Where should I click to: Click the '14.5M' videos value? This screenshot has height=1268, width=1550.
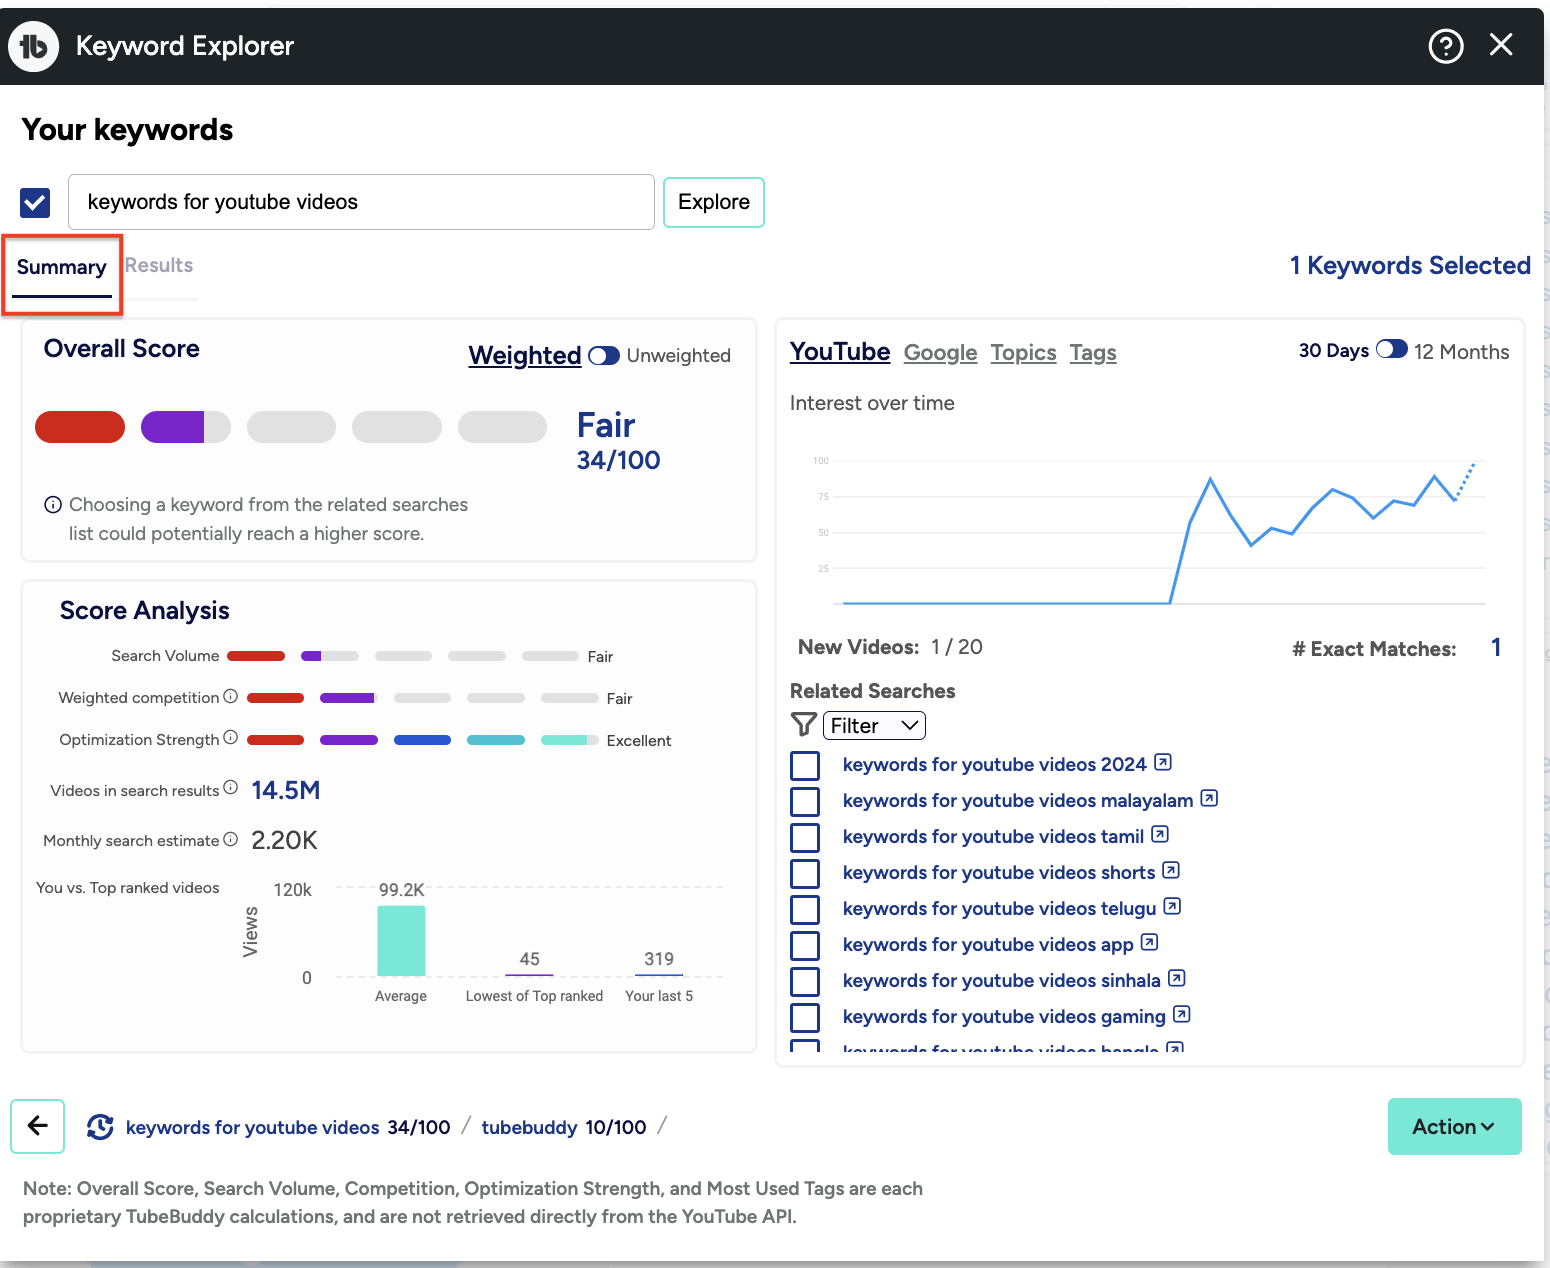[286, 791]
